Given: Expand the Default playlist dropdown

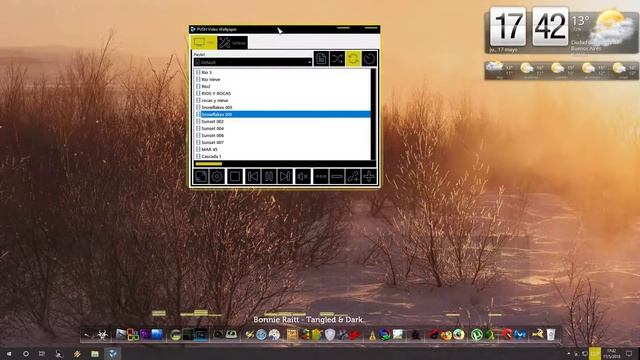Looking at the screenshot, I should (253, 62).
